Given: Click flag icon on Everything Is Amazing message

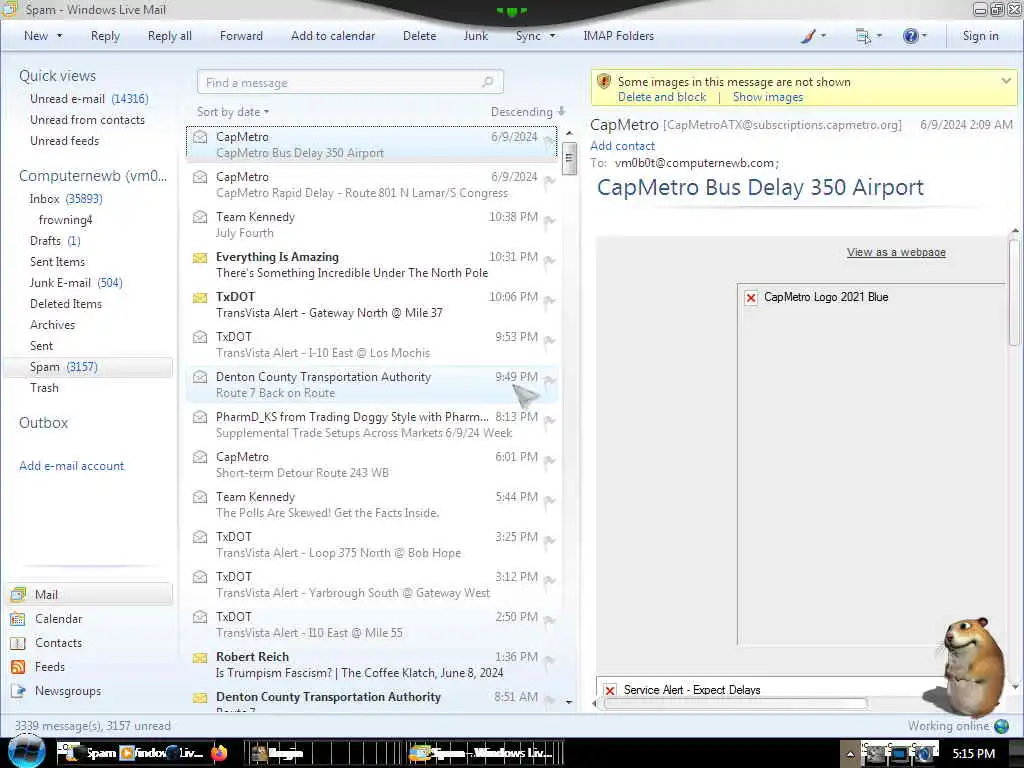Looking at the screenshot, I should pyautogui.click(x=549, y=261).
